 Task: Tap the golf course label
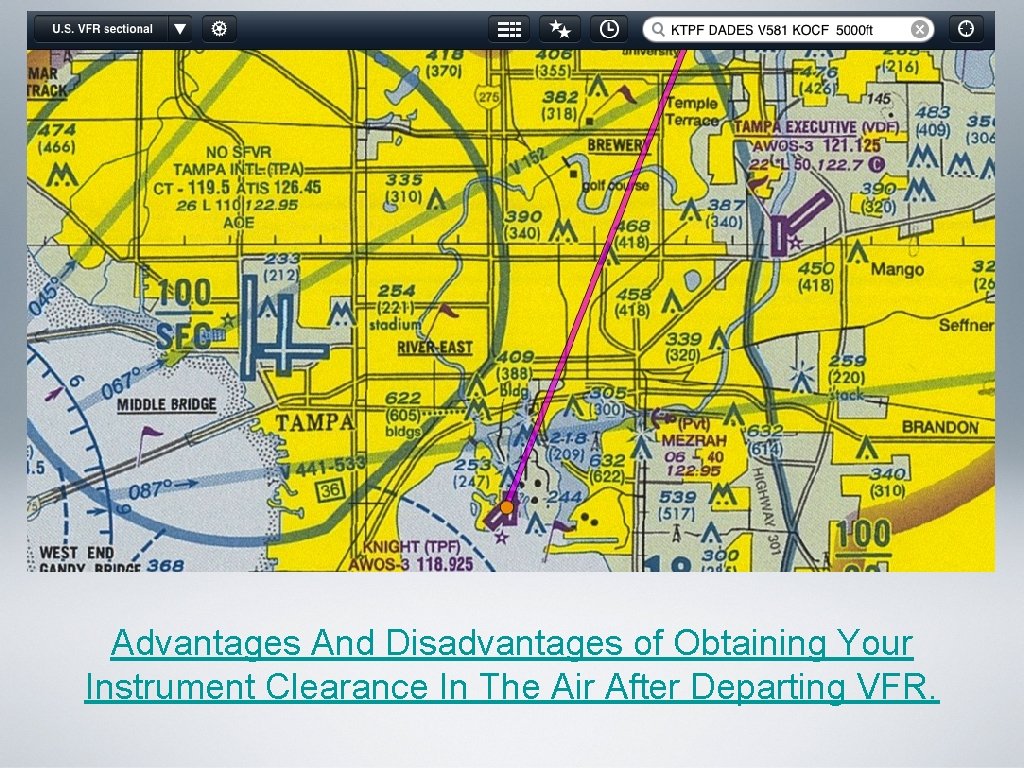[x=616, y=186]
